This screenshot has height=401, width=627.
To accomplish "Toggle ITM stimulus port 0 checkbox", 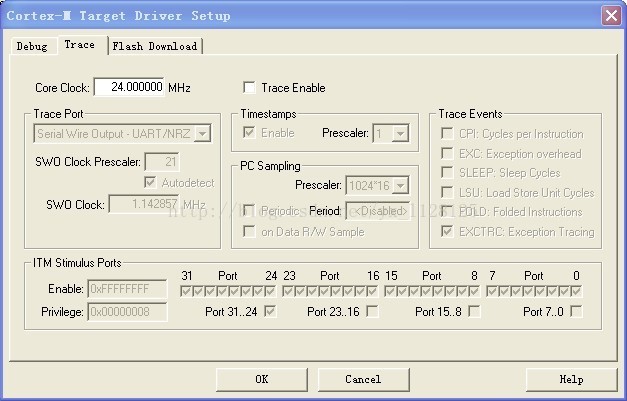I will 576,291.
